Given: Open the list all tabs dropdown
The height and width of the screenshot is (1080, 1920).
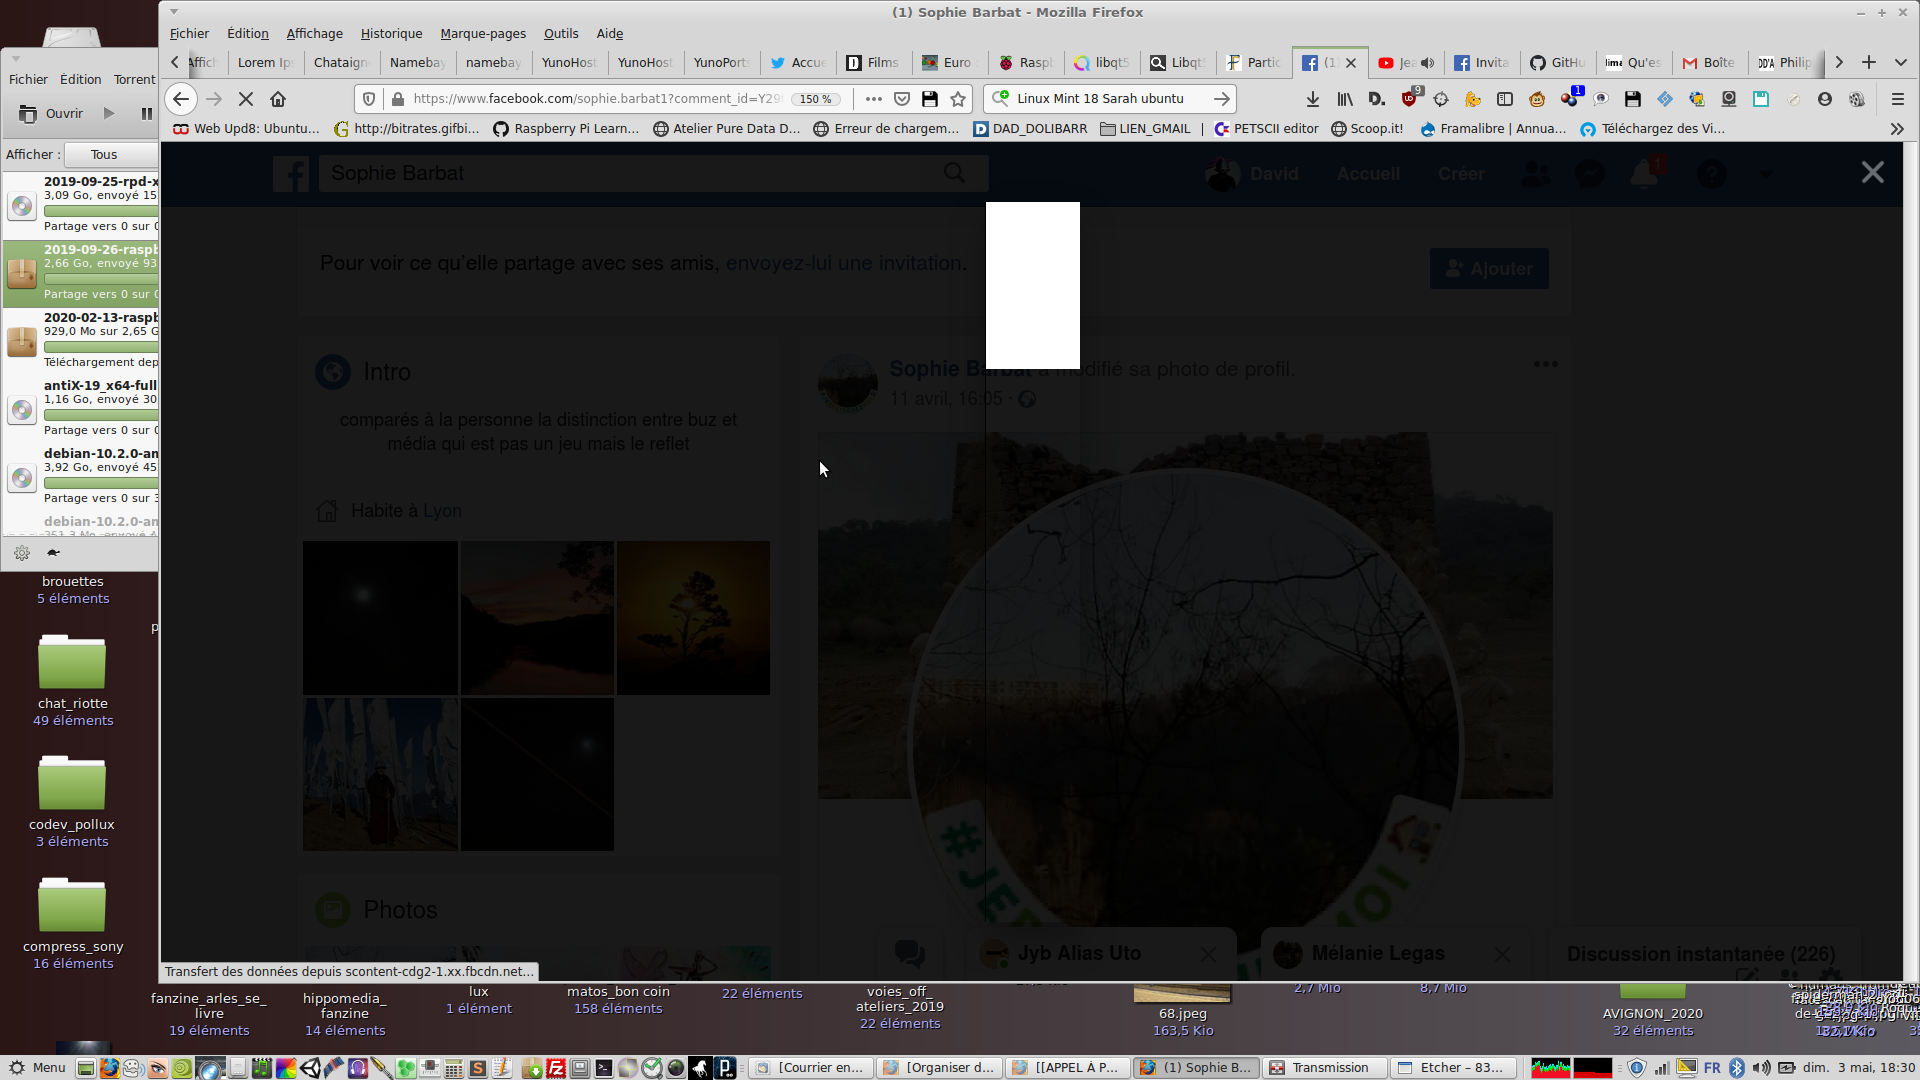Looking at the screenshot, I should (x=1900, y=63).
